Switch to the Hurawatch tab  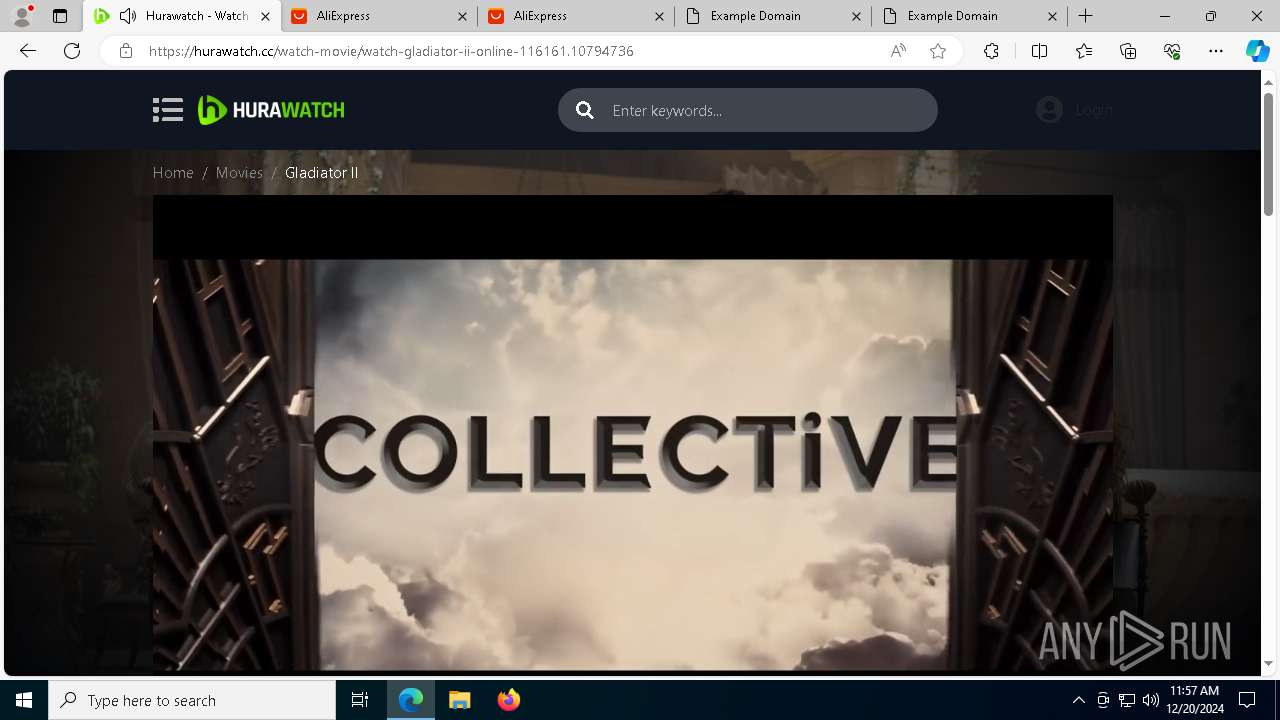[181, 16]
